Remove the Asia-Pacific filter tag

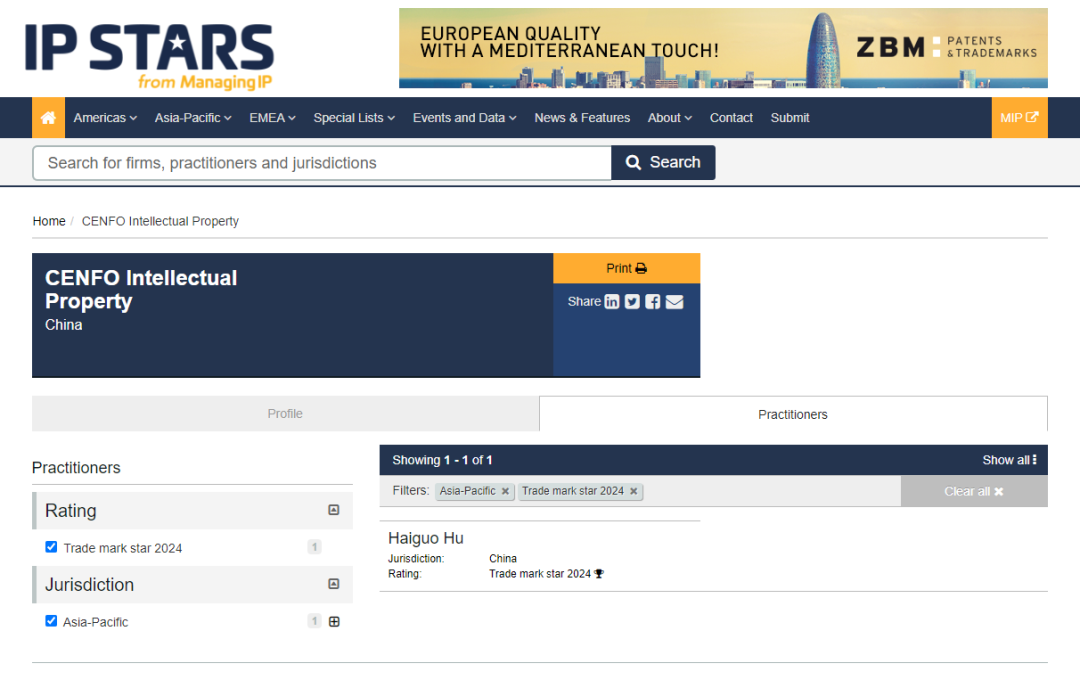click(505, 491)
